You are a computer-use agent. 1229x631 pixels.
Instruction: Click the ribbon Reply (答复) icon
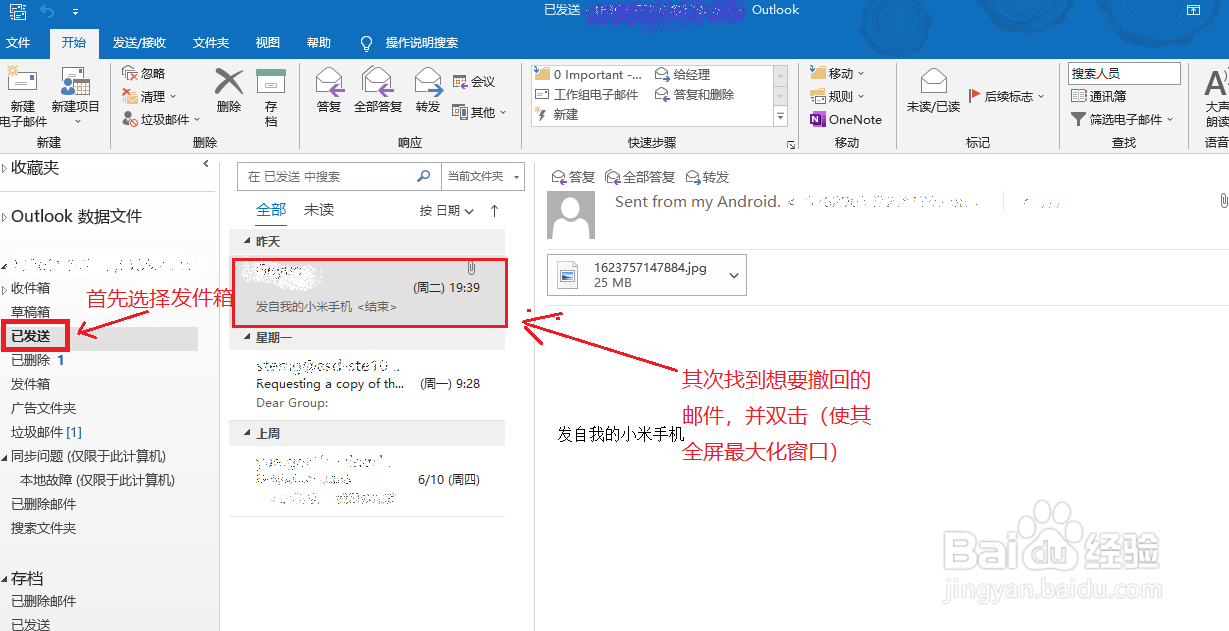[329, 81]
